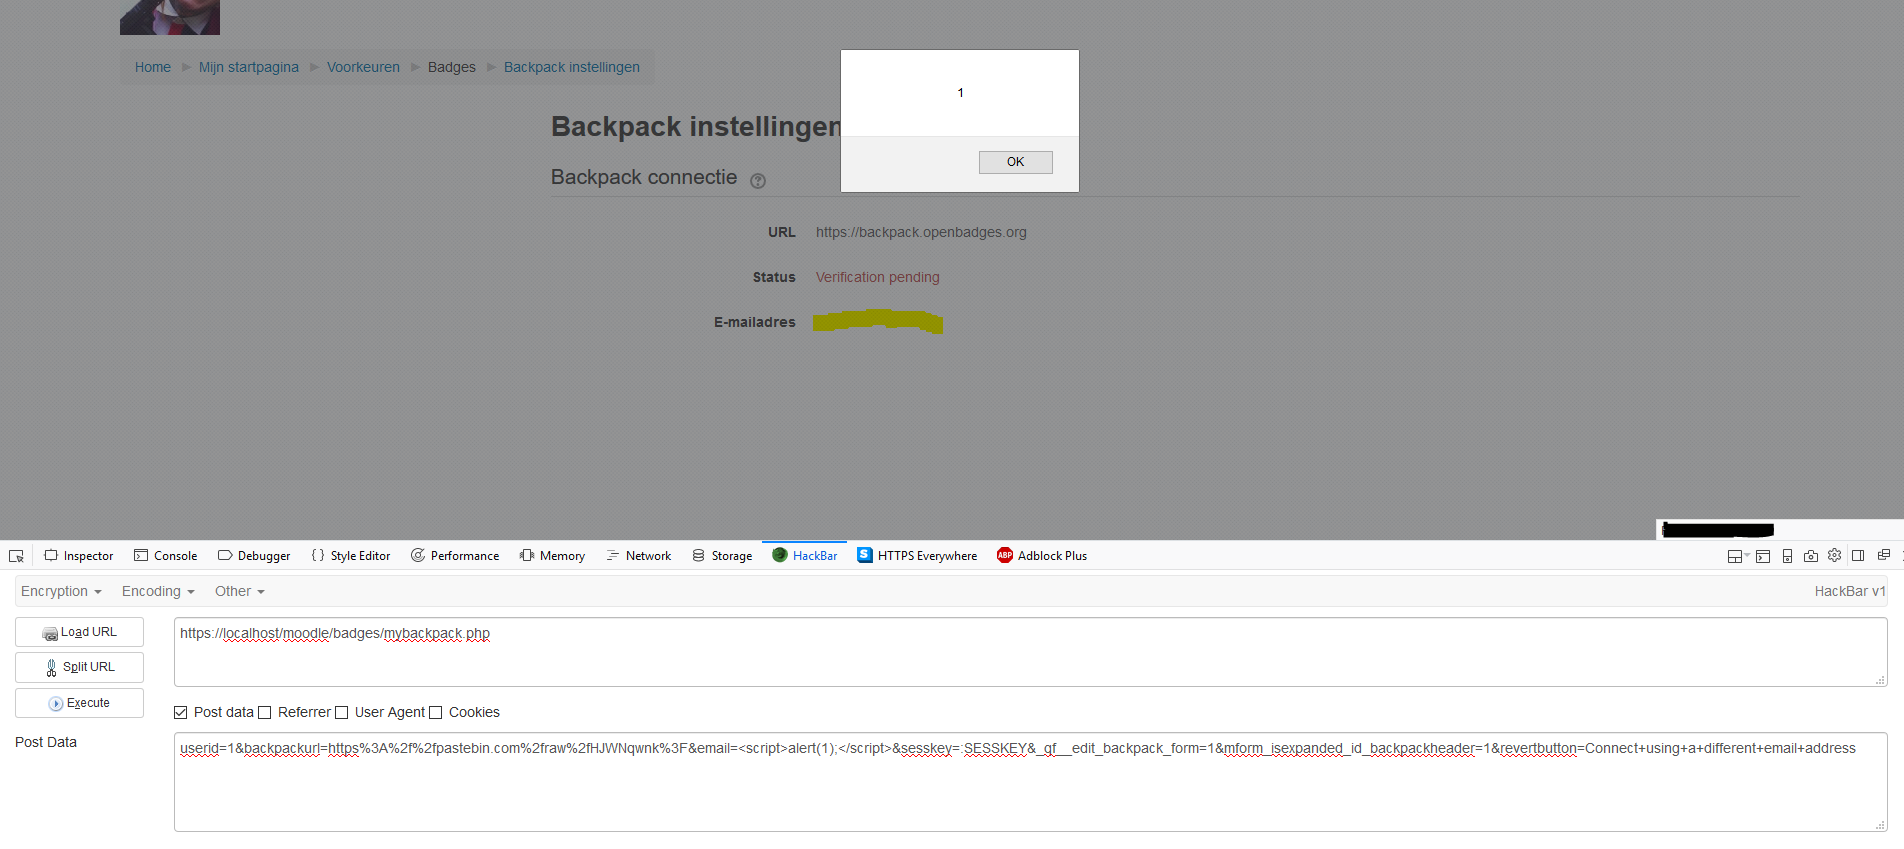This screenshot has height=849, width=1904.
Task: Switch to the Performance tab
Action: pyautogui.click(x=455, y=556)
